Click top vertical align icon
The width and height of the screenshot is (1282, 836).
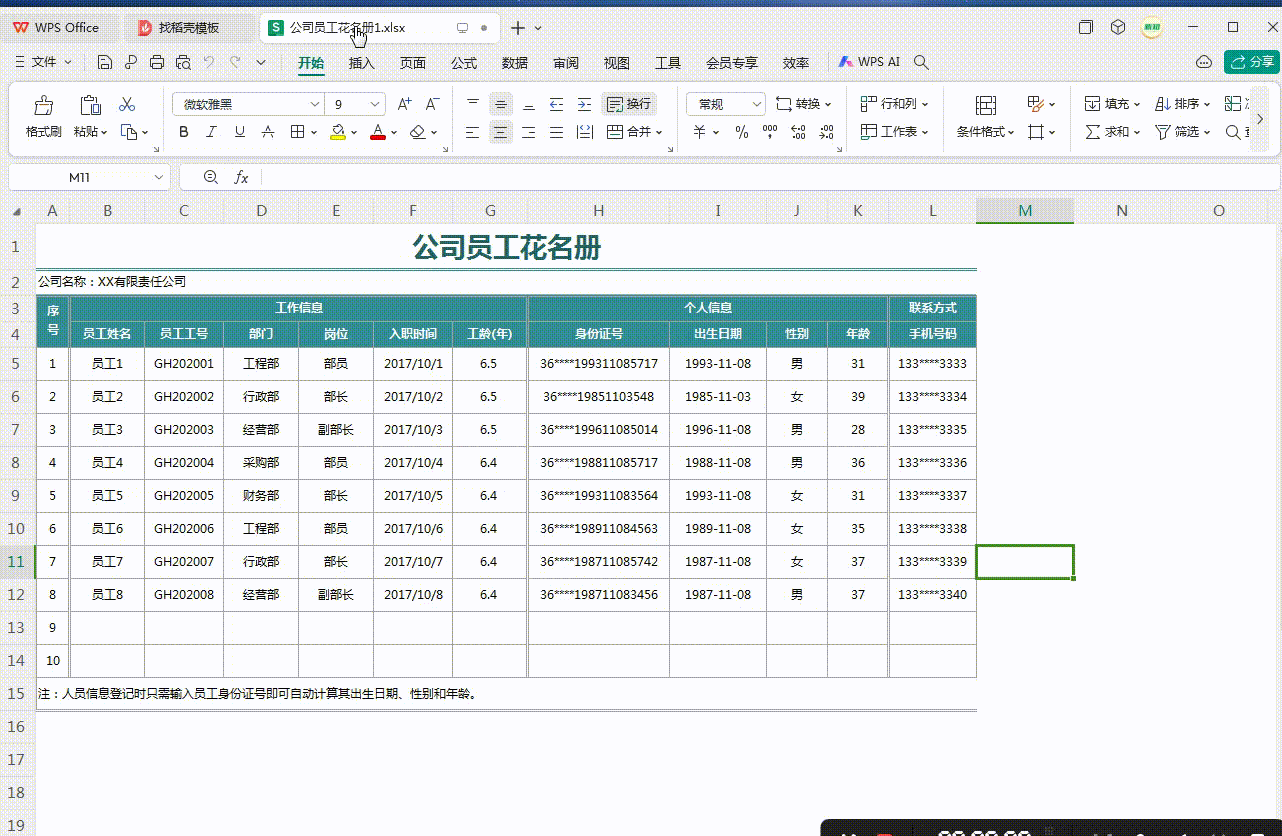[473, 104]
